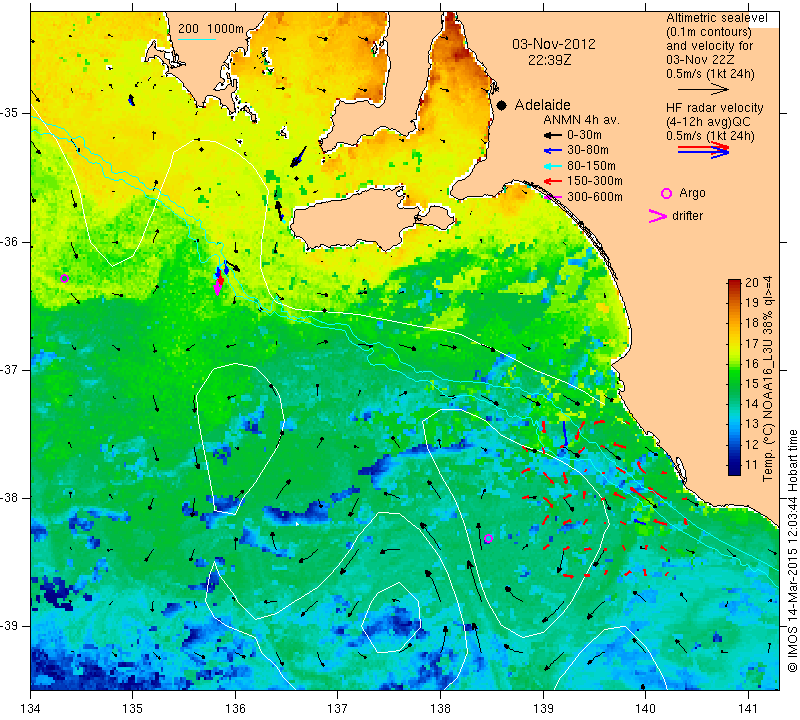The image size is (800, 720).
Task: Click the 300-600m legend label
Action: click(595, 197)
